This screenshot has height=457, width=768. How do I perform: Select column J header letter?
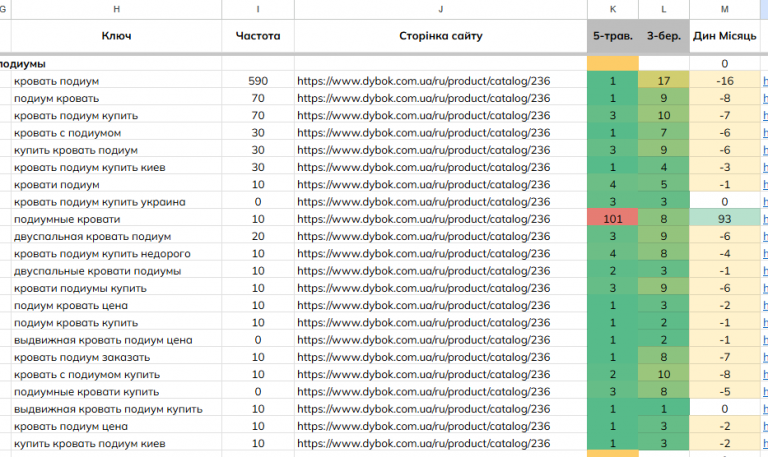point(440,9)
